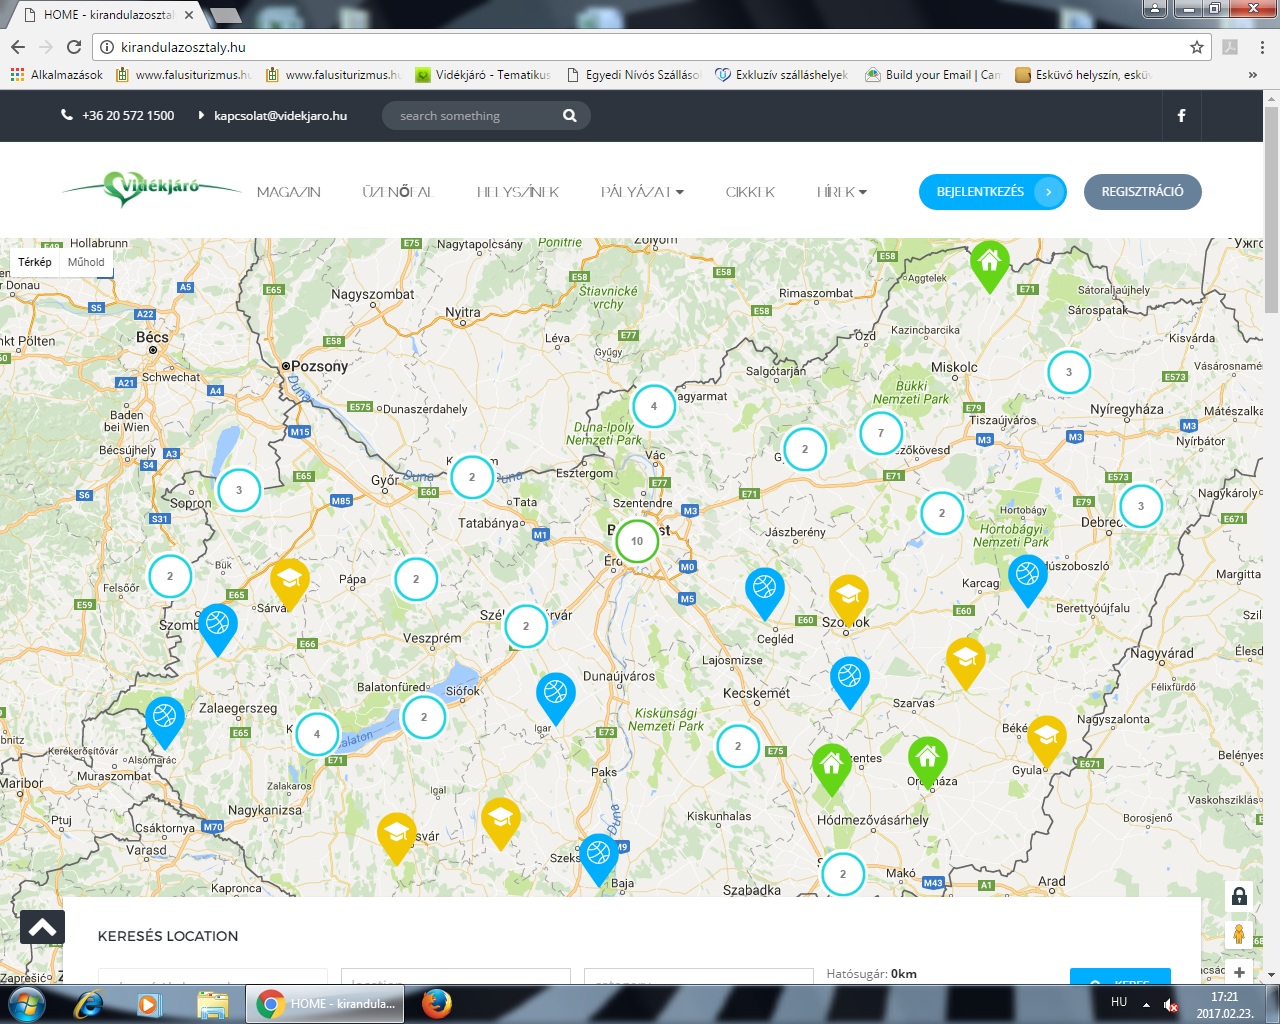Expand the HÍREK dropdown menu

[841, 192]
